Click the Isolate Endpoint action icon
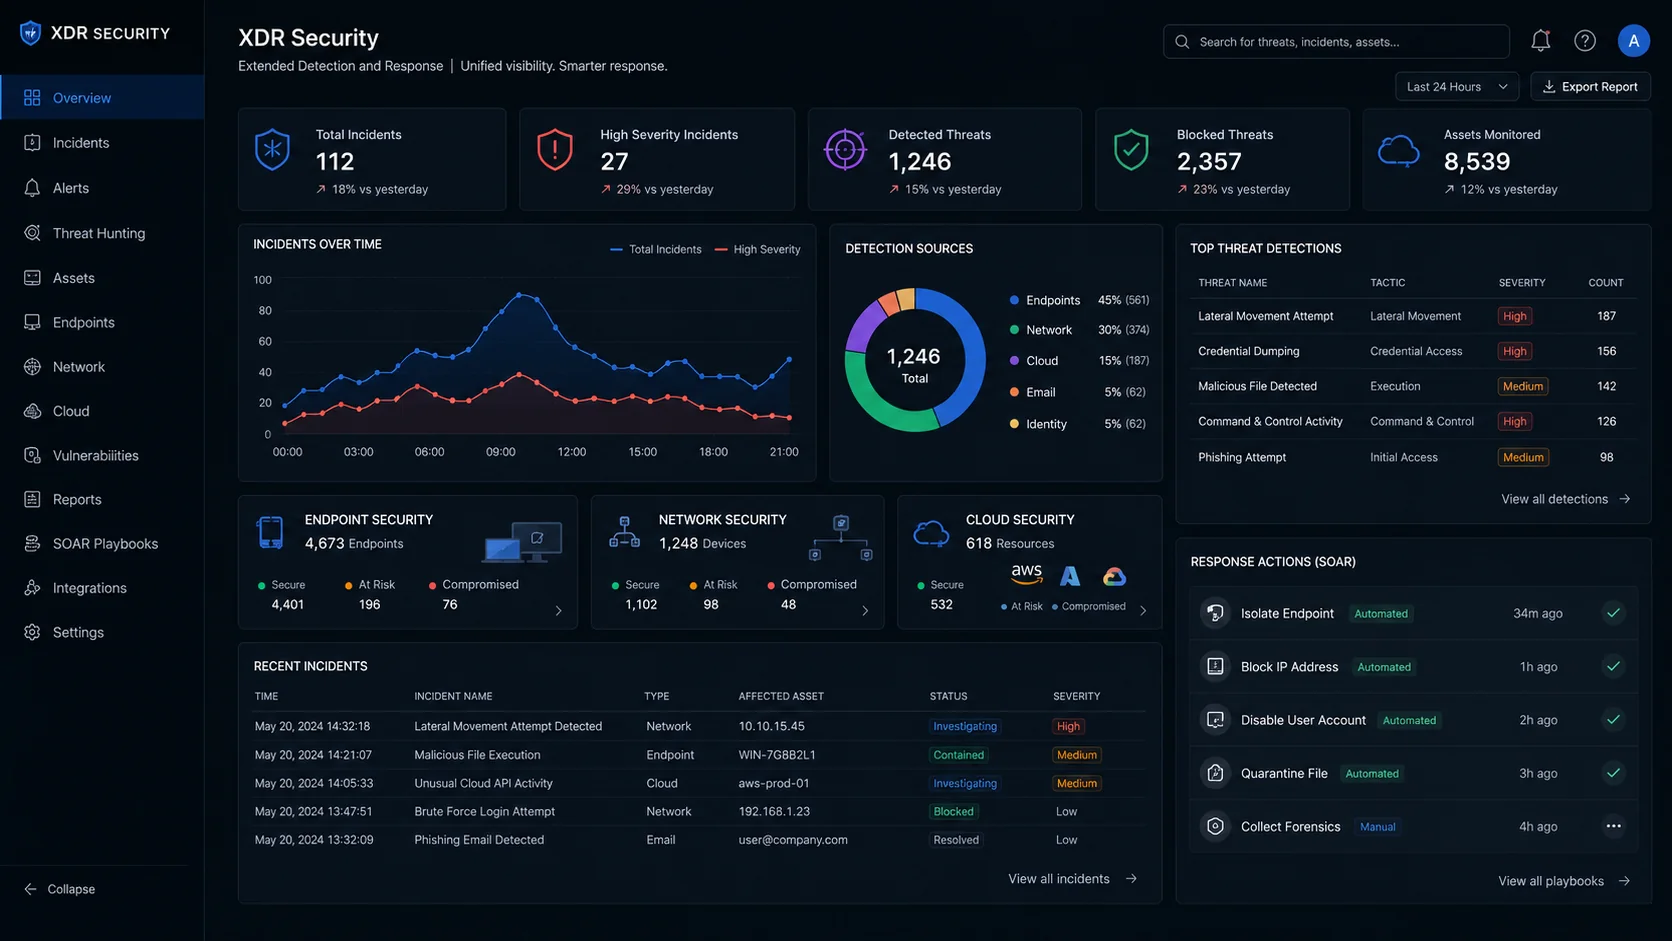 (x=1215, y=613)
